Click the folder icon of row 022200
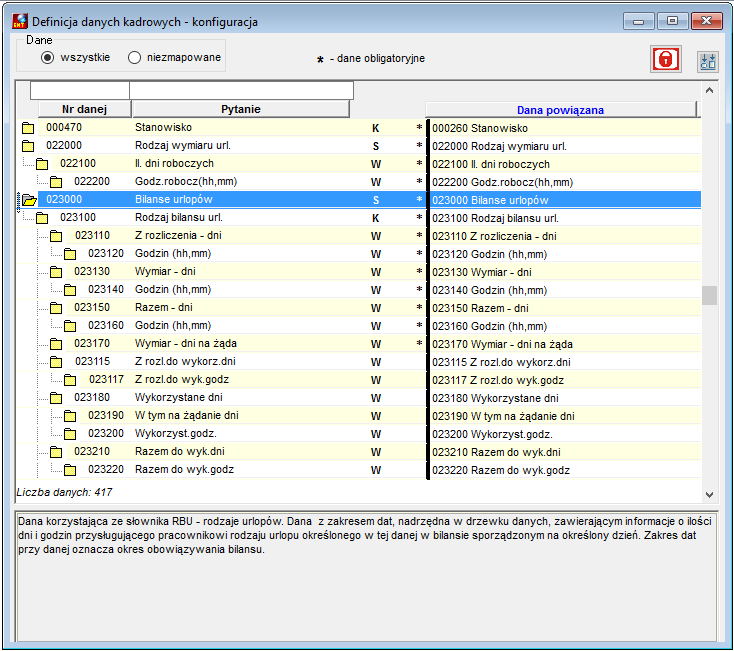Viewport: 734px width, 651px height. click(56, 182)
